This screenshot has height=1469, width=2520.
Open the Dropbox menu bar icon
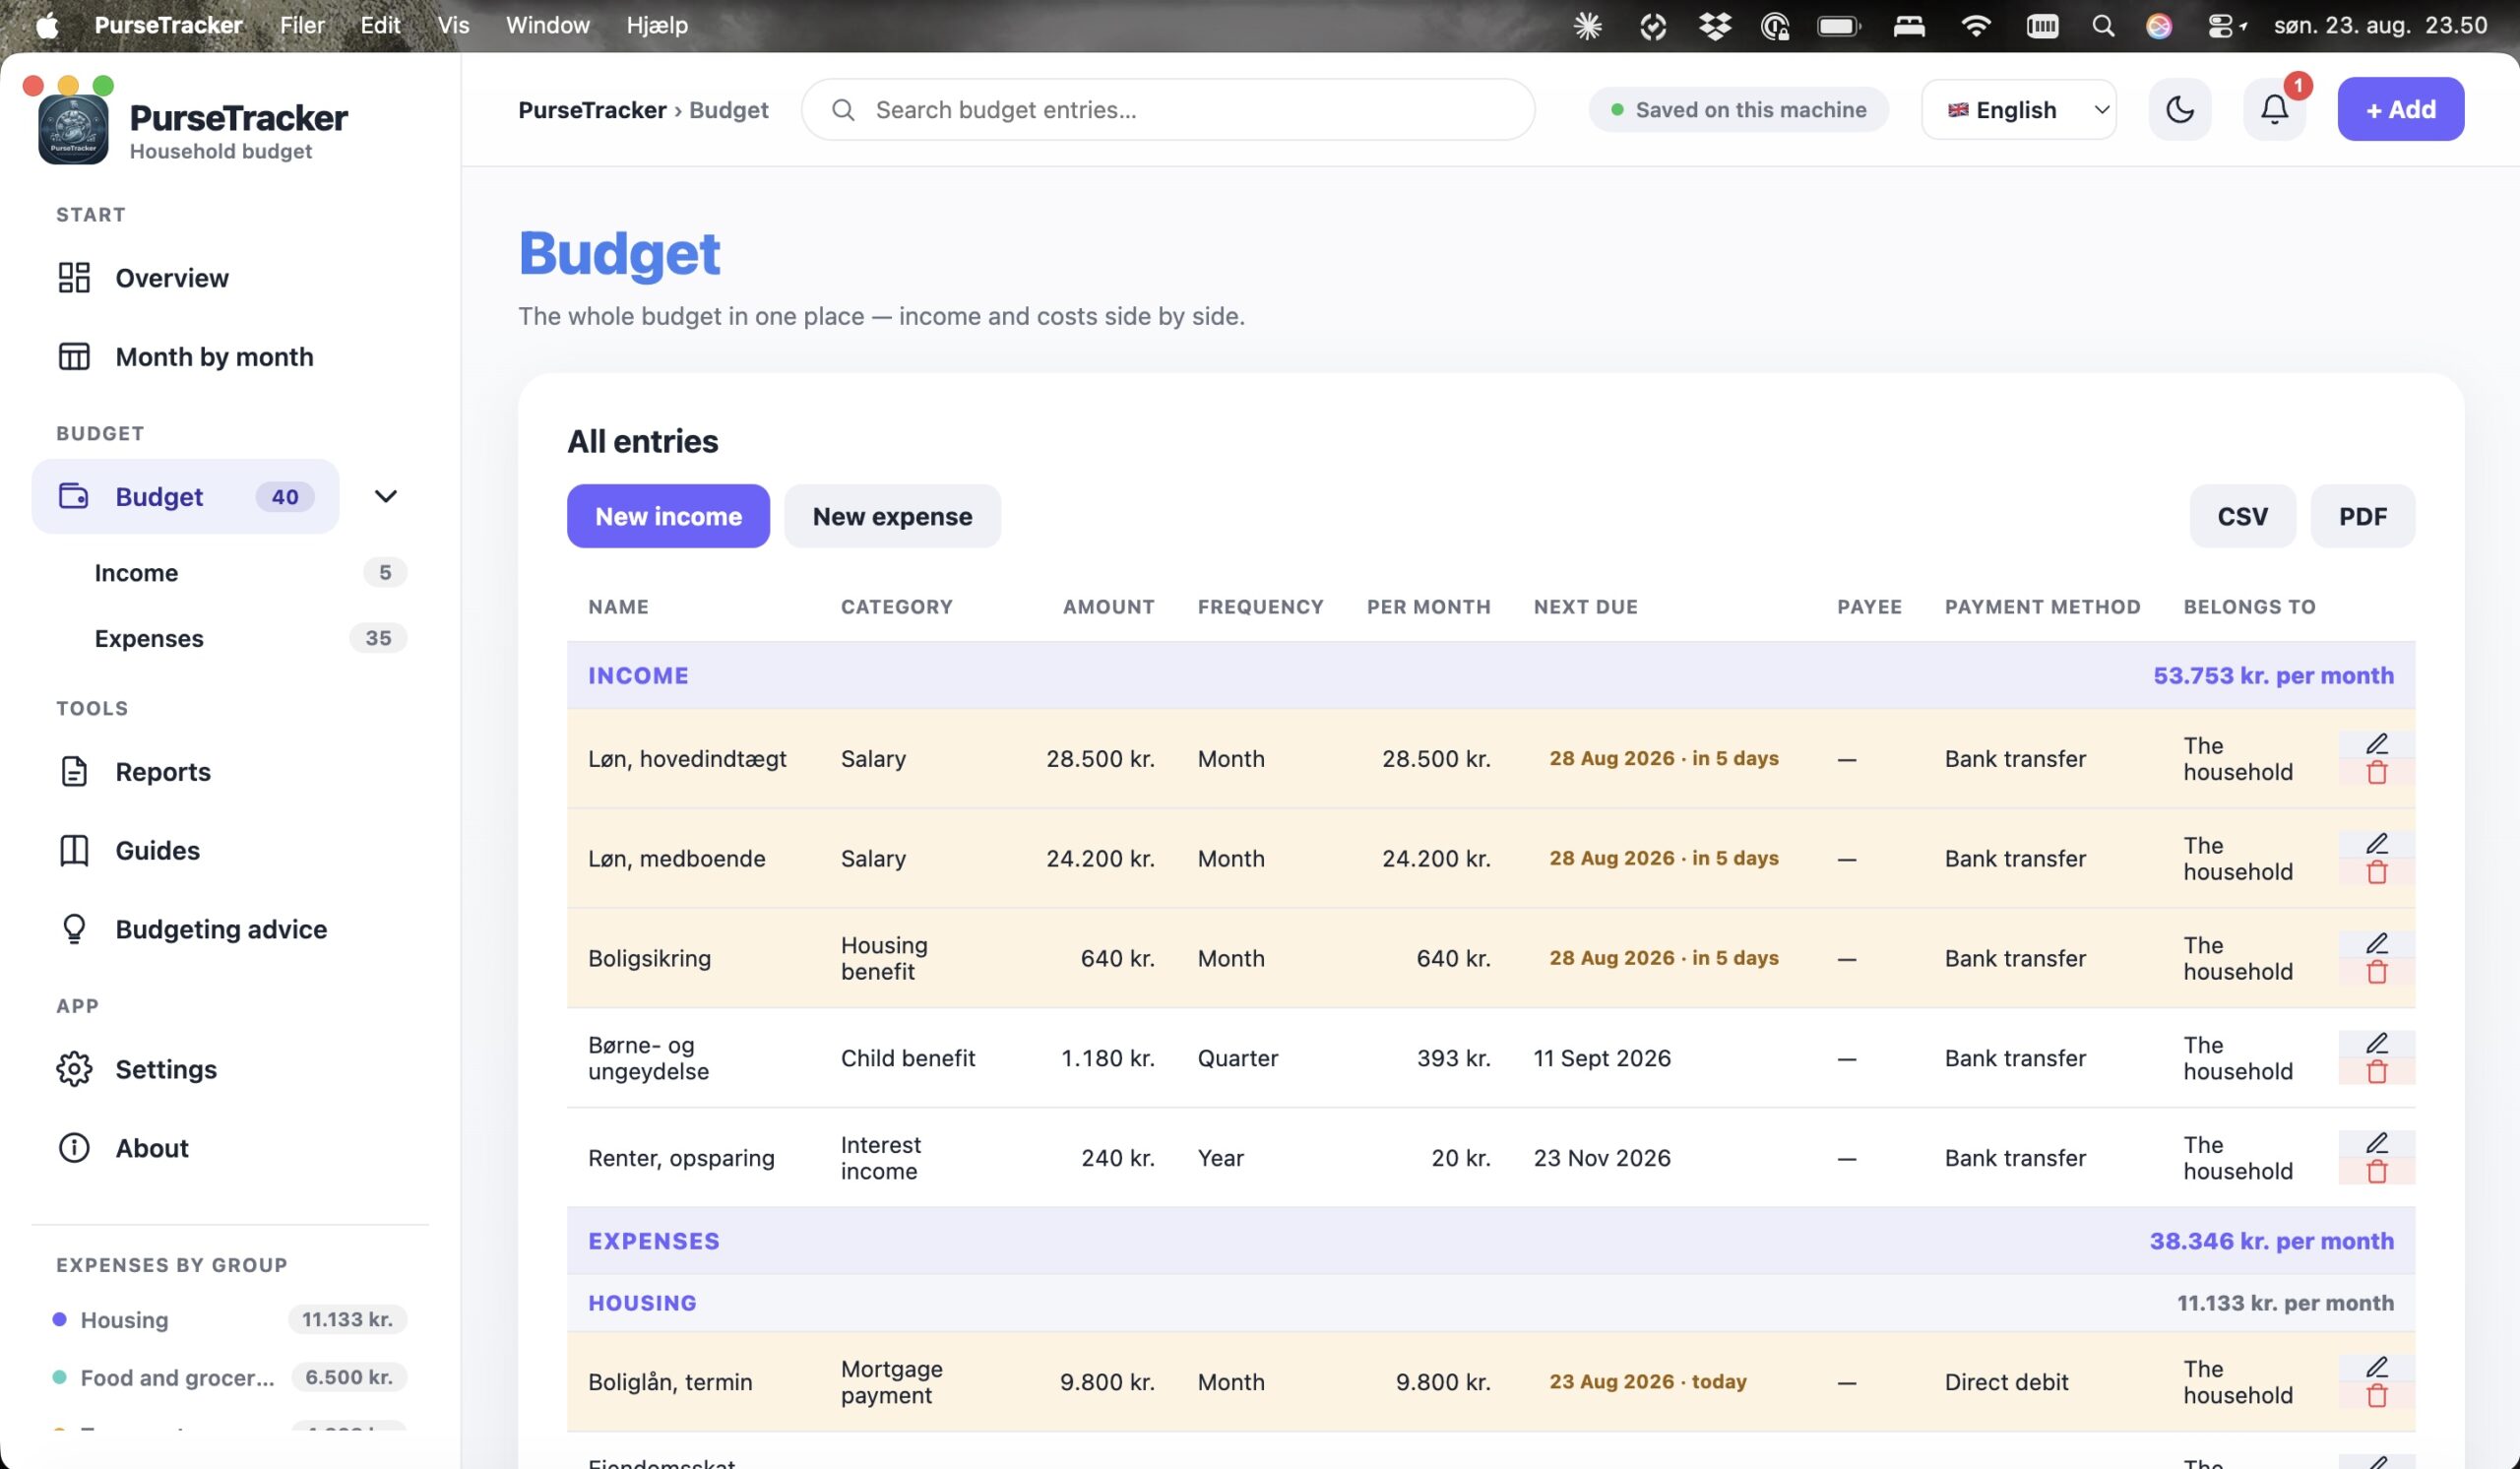[1714, 26]
